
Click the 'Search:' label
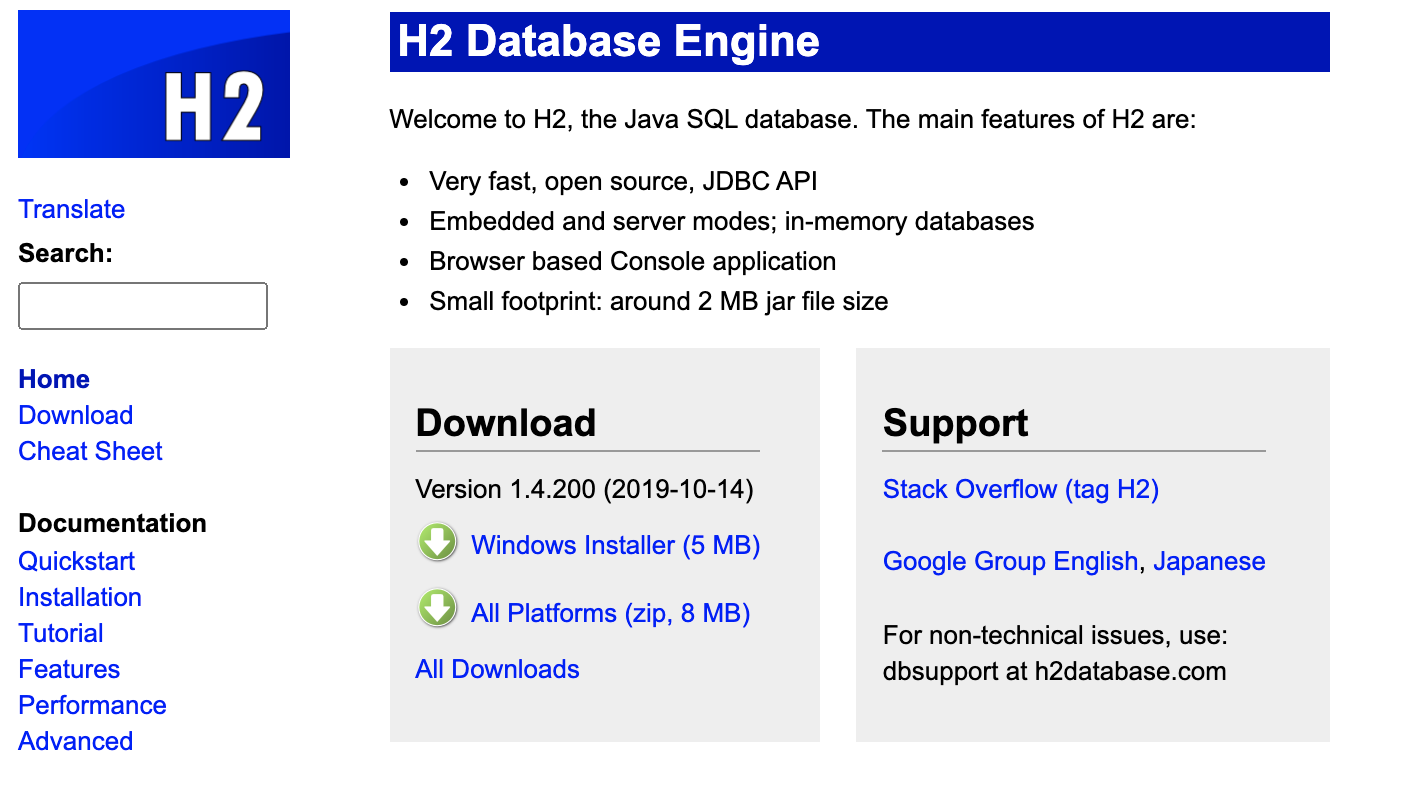click(x=66, y=253)
